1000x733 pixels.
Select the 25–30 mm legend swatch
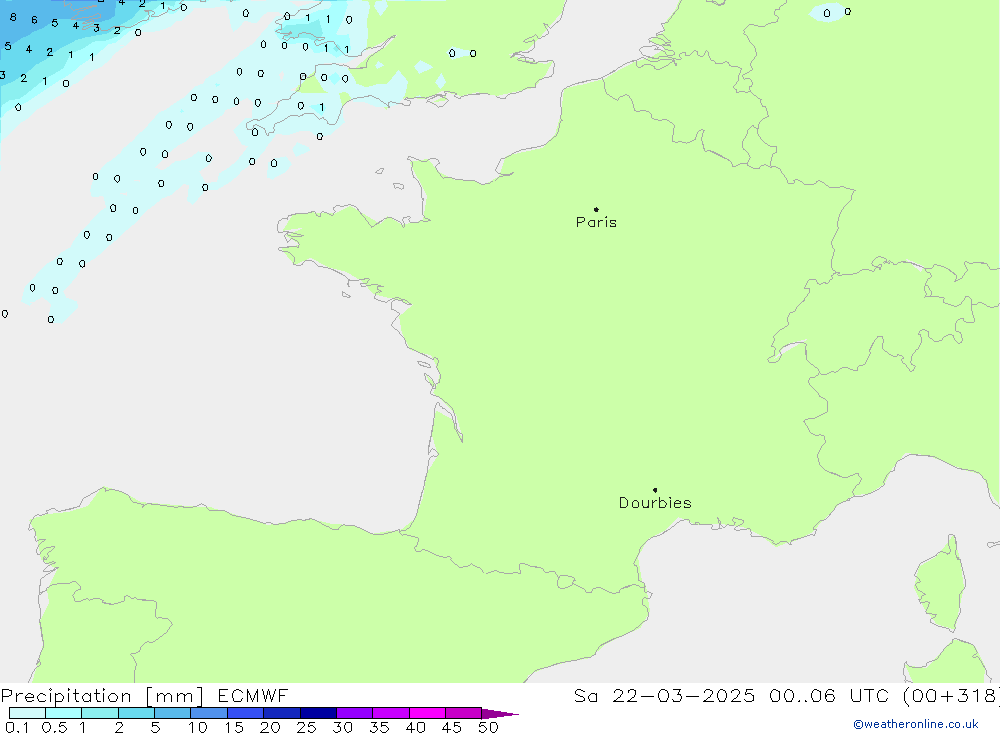(x=318, y=713)
